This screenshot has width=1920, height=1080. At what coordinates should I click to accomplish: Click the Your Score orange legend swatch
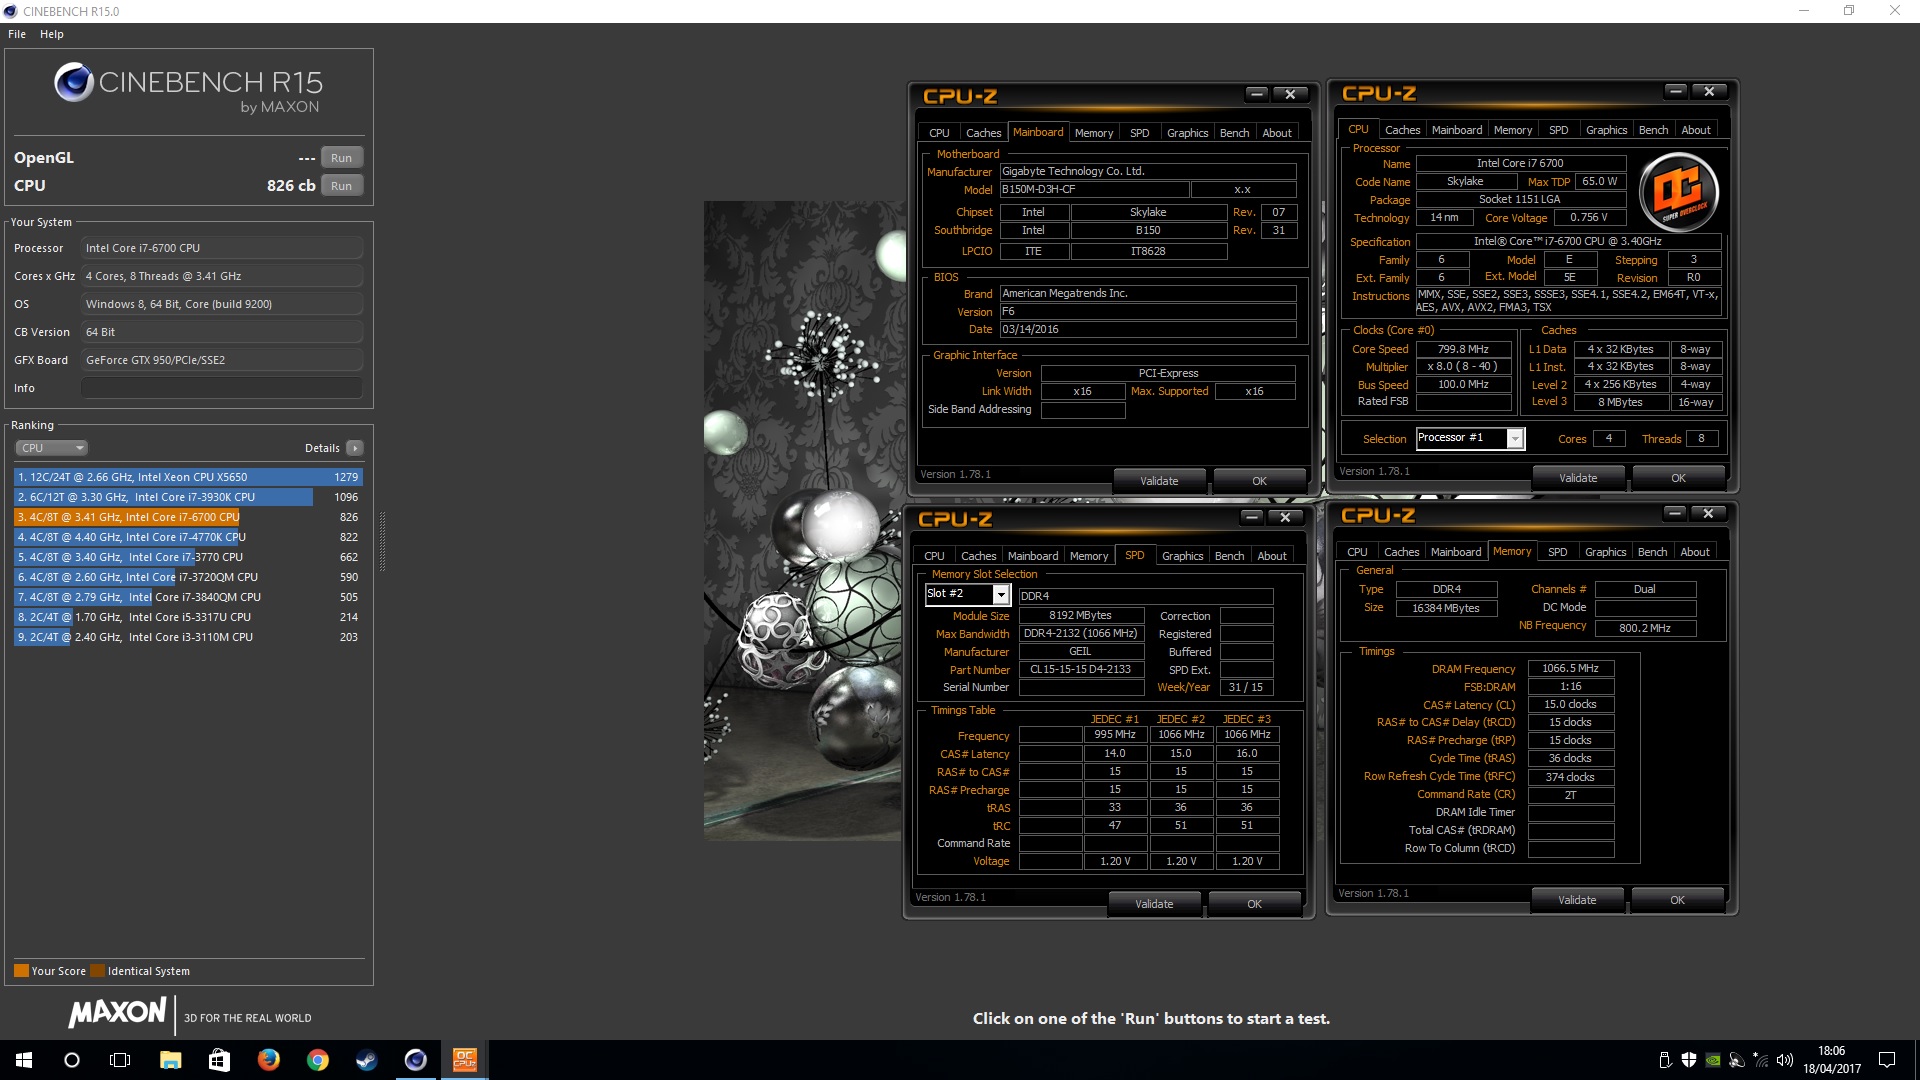pos(21,971)
